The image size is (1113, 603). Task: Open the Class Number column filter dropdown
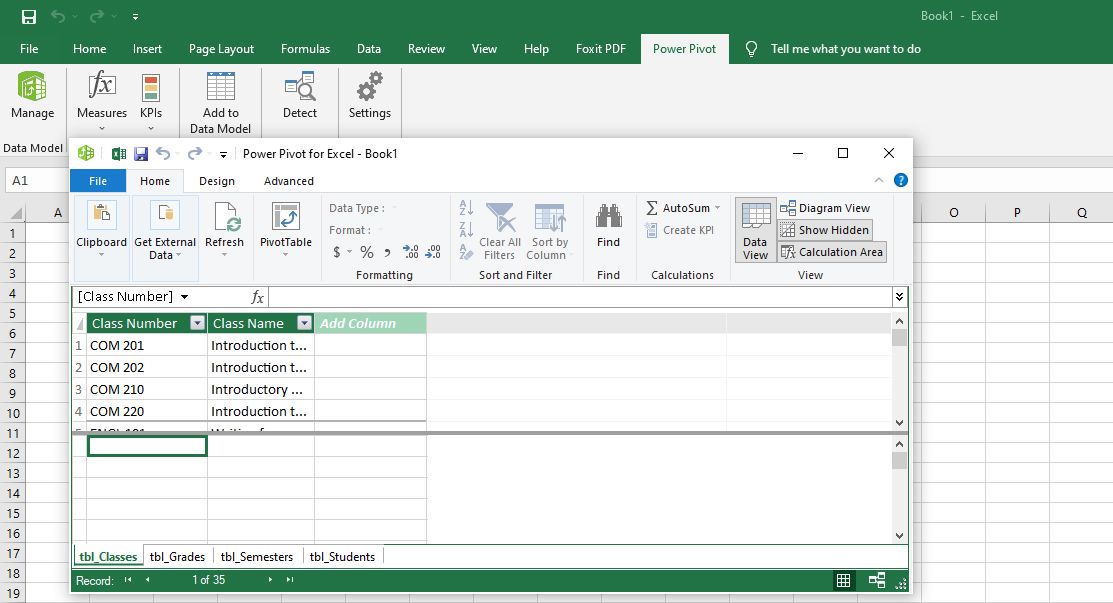point(197,323)
